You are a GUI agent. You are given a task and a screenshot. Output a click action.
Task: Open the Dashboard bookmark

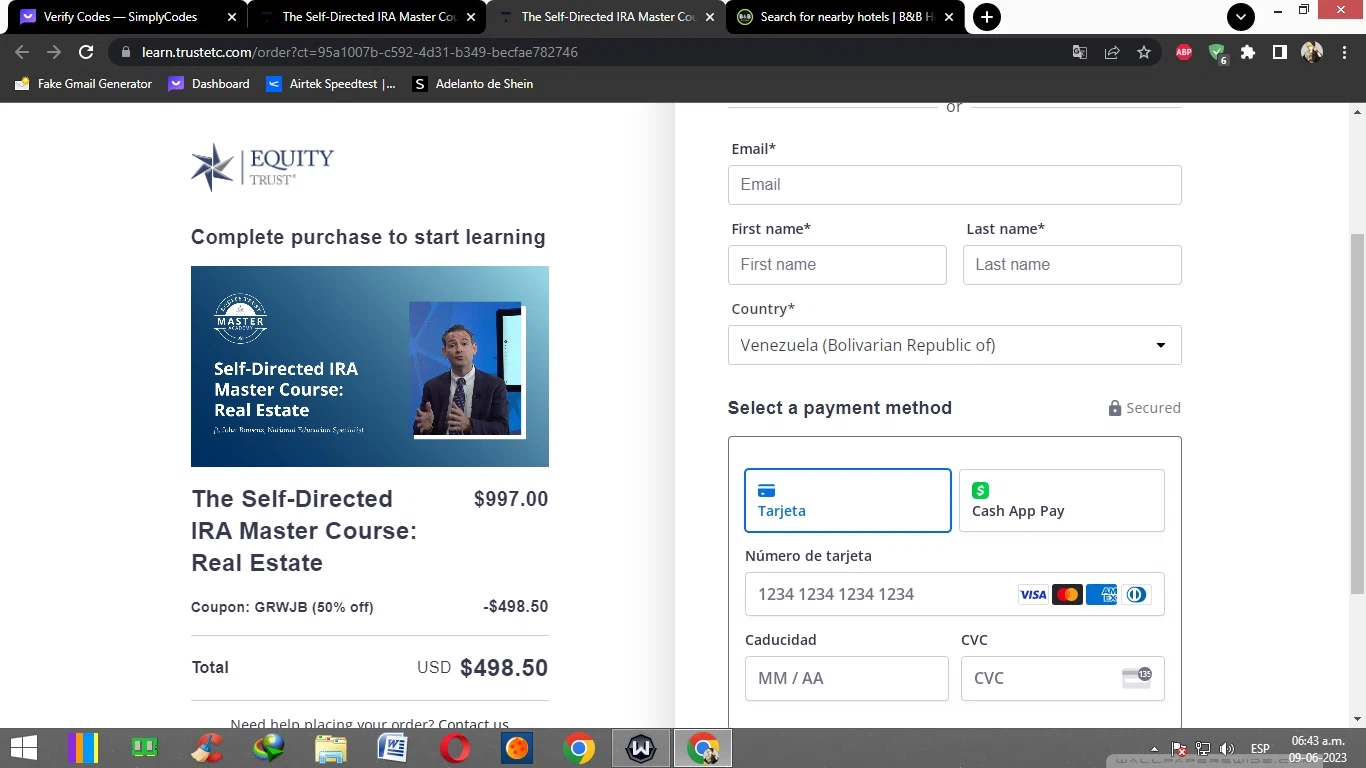click(x=209, y=84)
